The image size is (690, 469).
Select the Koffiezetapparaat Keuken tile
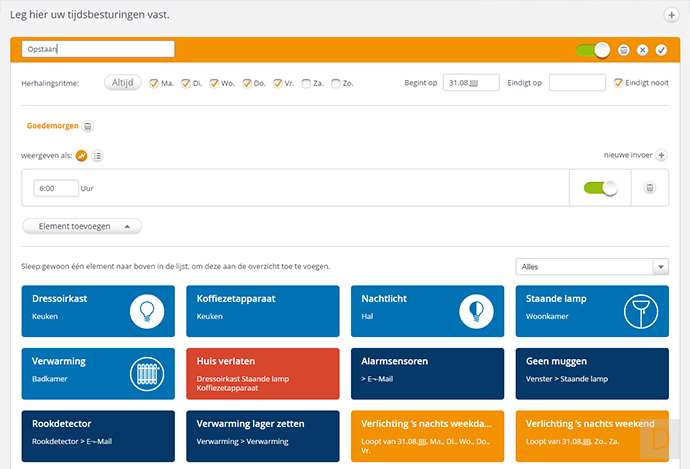click(x=262, y=311)
